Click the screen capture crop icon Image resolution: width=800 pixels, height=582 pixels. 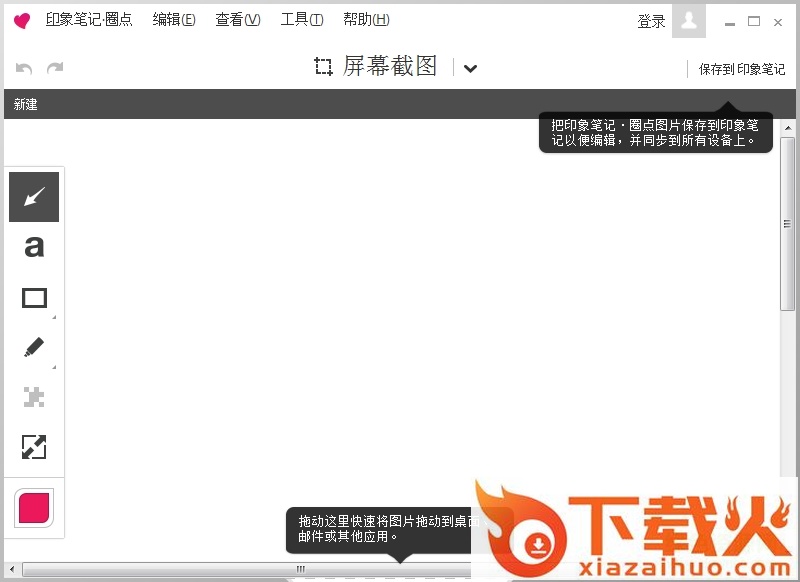click(x=323, y=66)
